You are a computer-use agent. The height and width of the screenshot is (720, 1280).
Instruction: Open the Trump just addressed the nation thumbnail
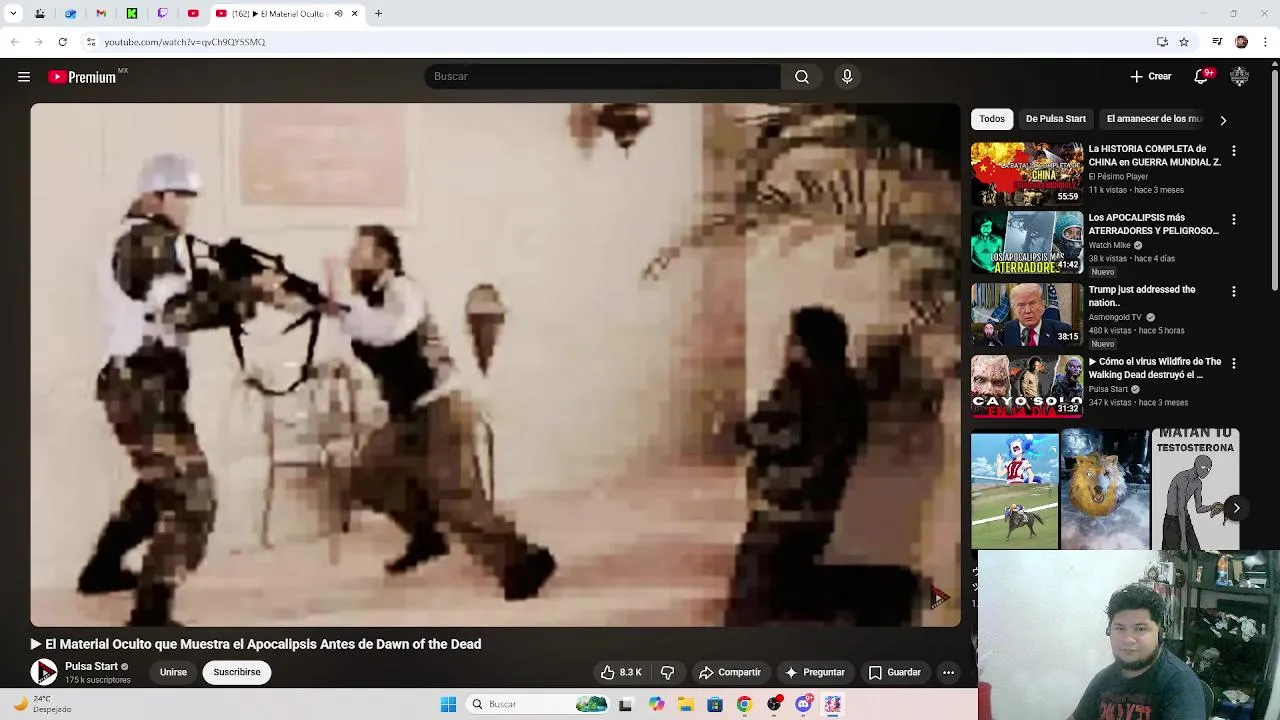(x=1027, y=314)
